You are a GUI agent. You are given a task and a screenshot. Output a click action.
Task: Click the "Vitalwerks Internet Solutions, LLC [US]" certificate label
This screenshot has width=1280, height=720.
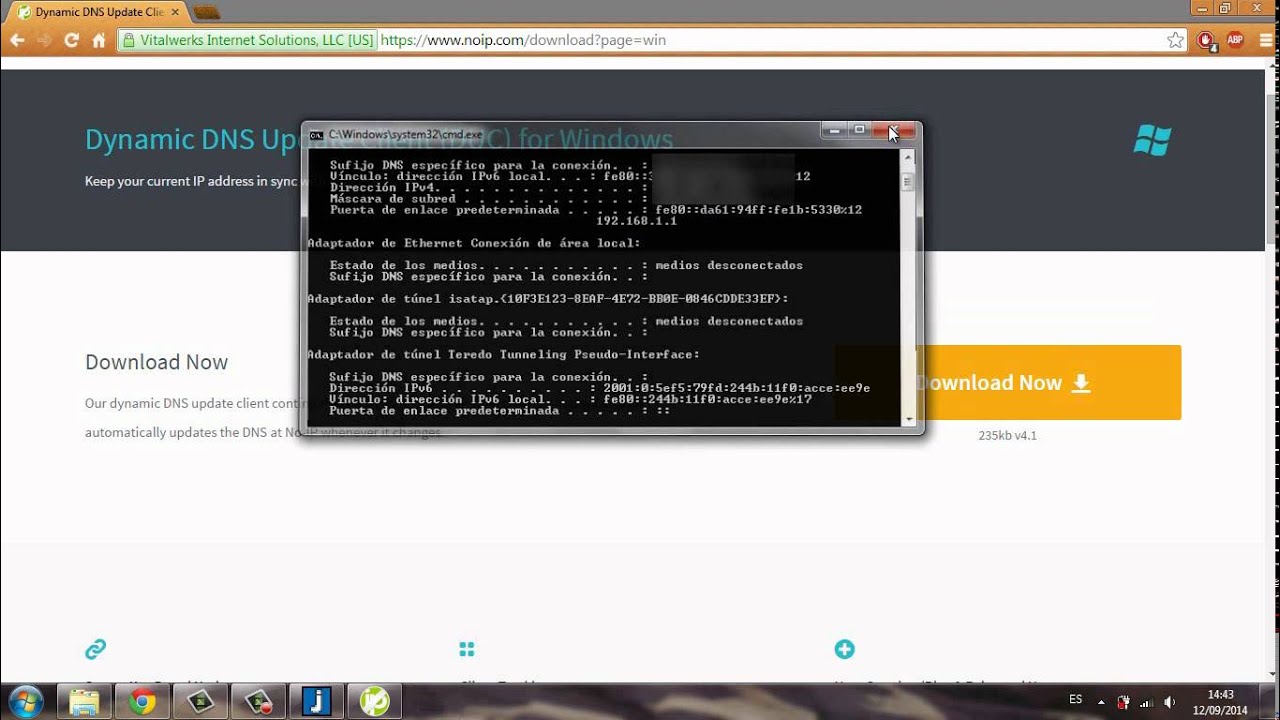257,40
